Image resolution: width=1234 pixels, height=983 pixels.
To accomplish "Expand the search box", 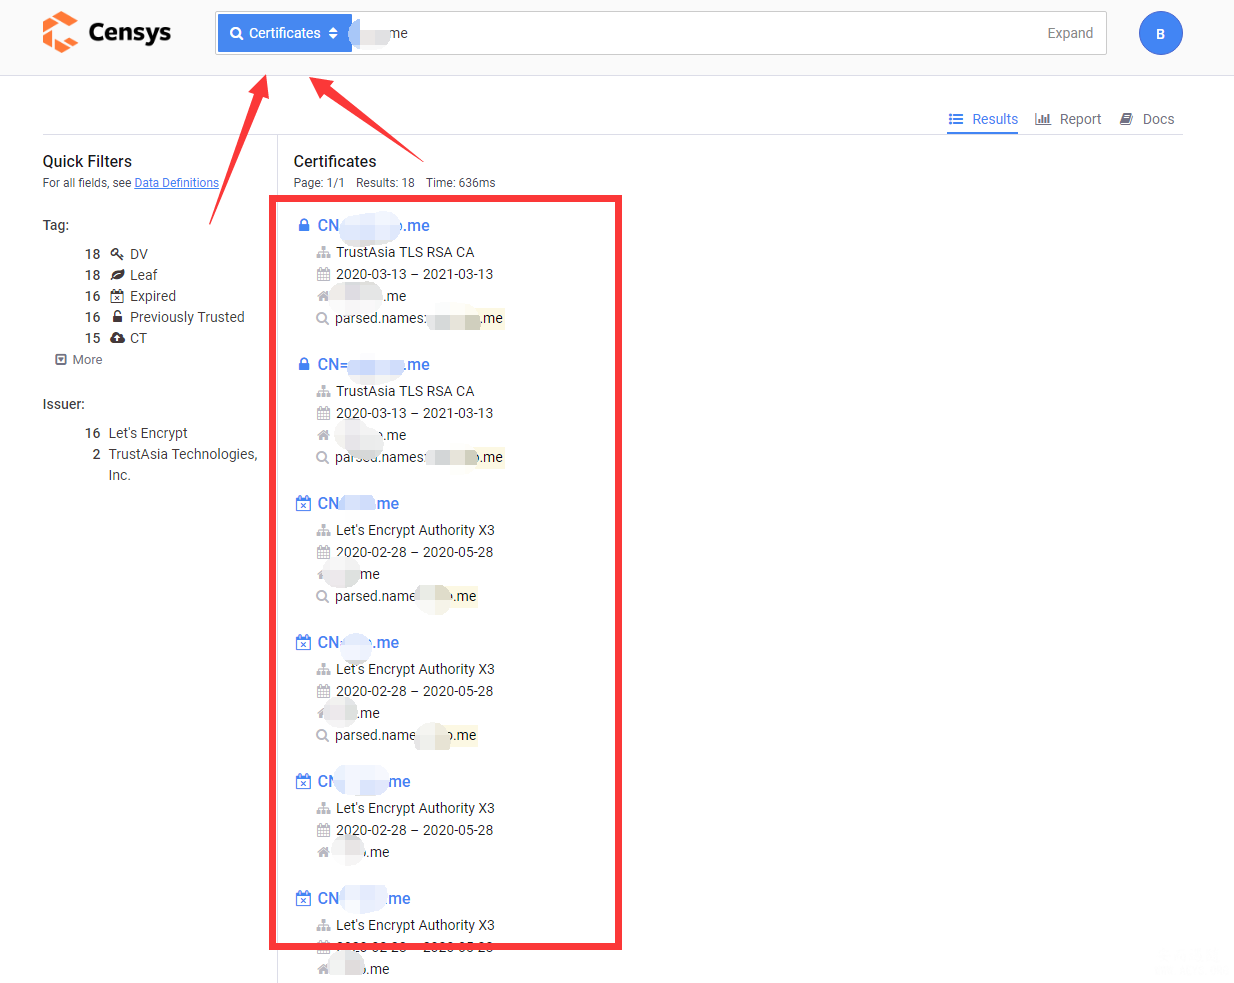I will click(1069, 33).
